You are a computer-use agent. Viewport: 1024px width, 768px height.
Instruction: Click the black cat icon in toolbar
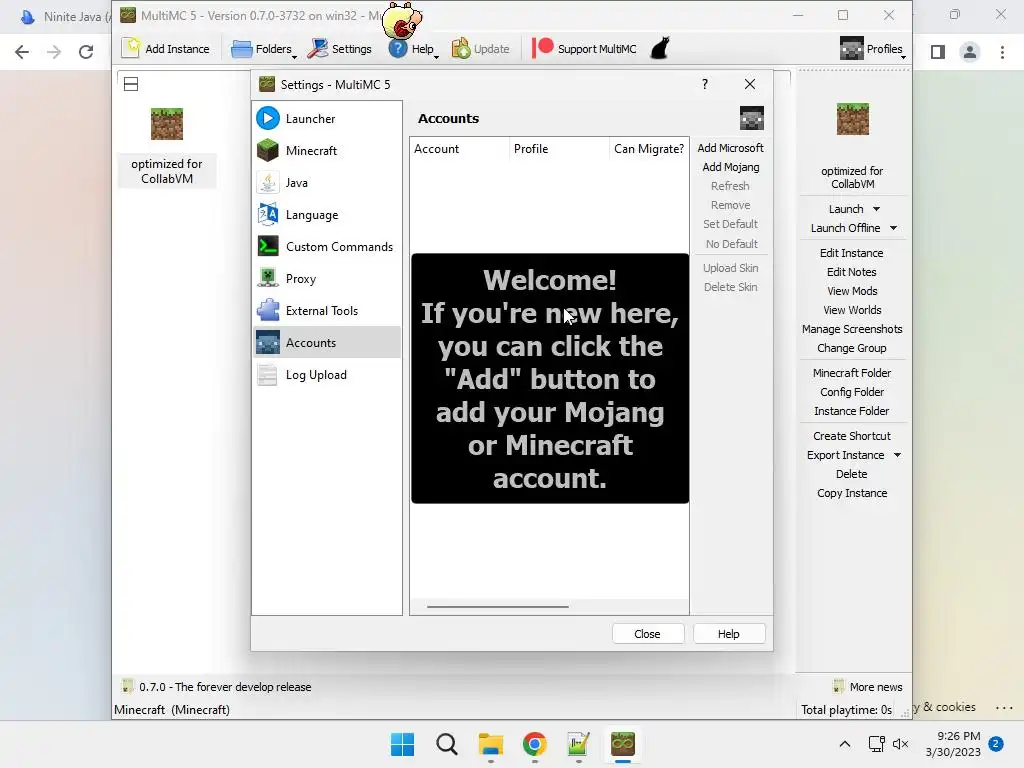coord(660,48)
